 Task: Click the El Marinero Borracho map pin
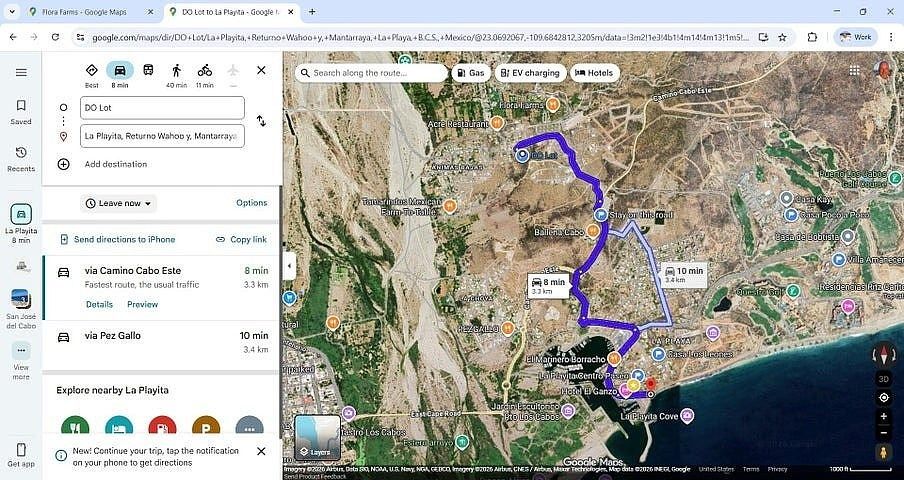[x=615, y=358]
